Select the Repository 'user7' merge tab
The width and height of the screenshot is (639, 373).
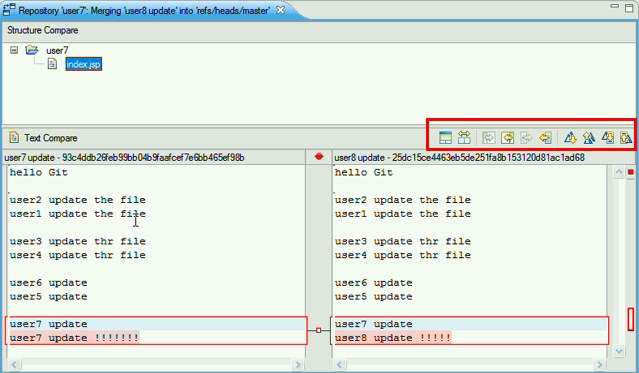pyautogui.click(x=144, y=11)
